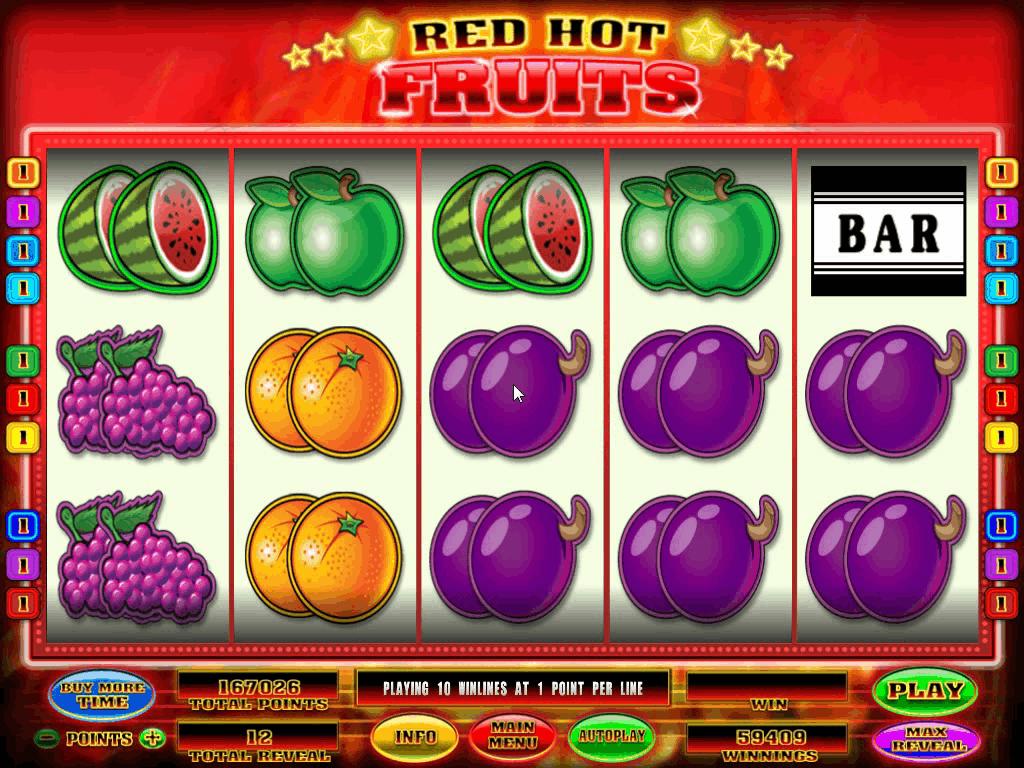Decrease points with the minus icon

pyautogui.click(x=46, y=739)
